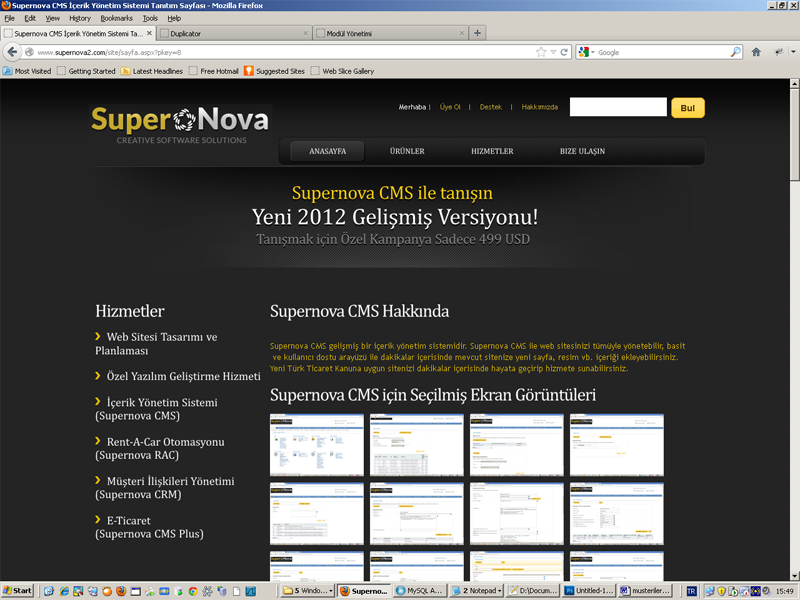Screen dimensions: 800x600
Task: Go to the Firefox home page icon
Action: (756, 52)
